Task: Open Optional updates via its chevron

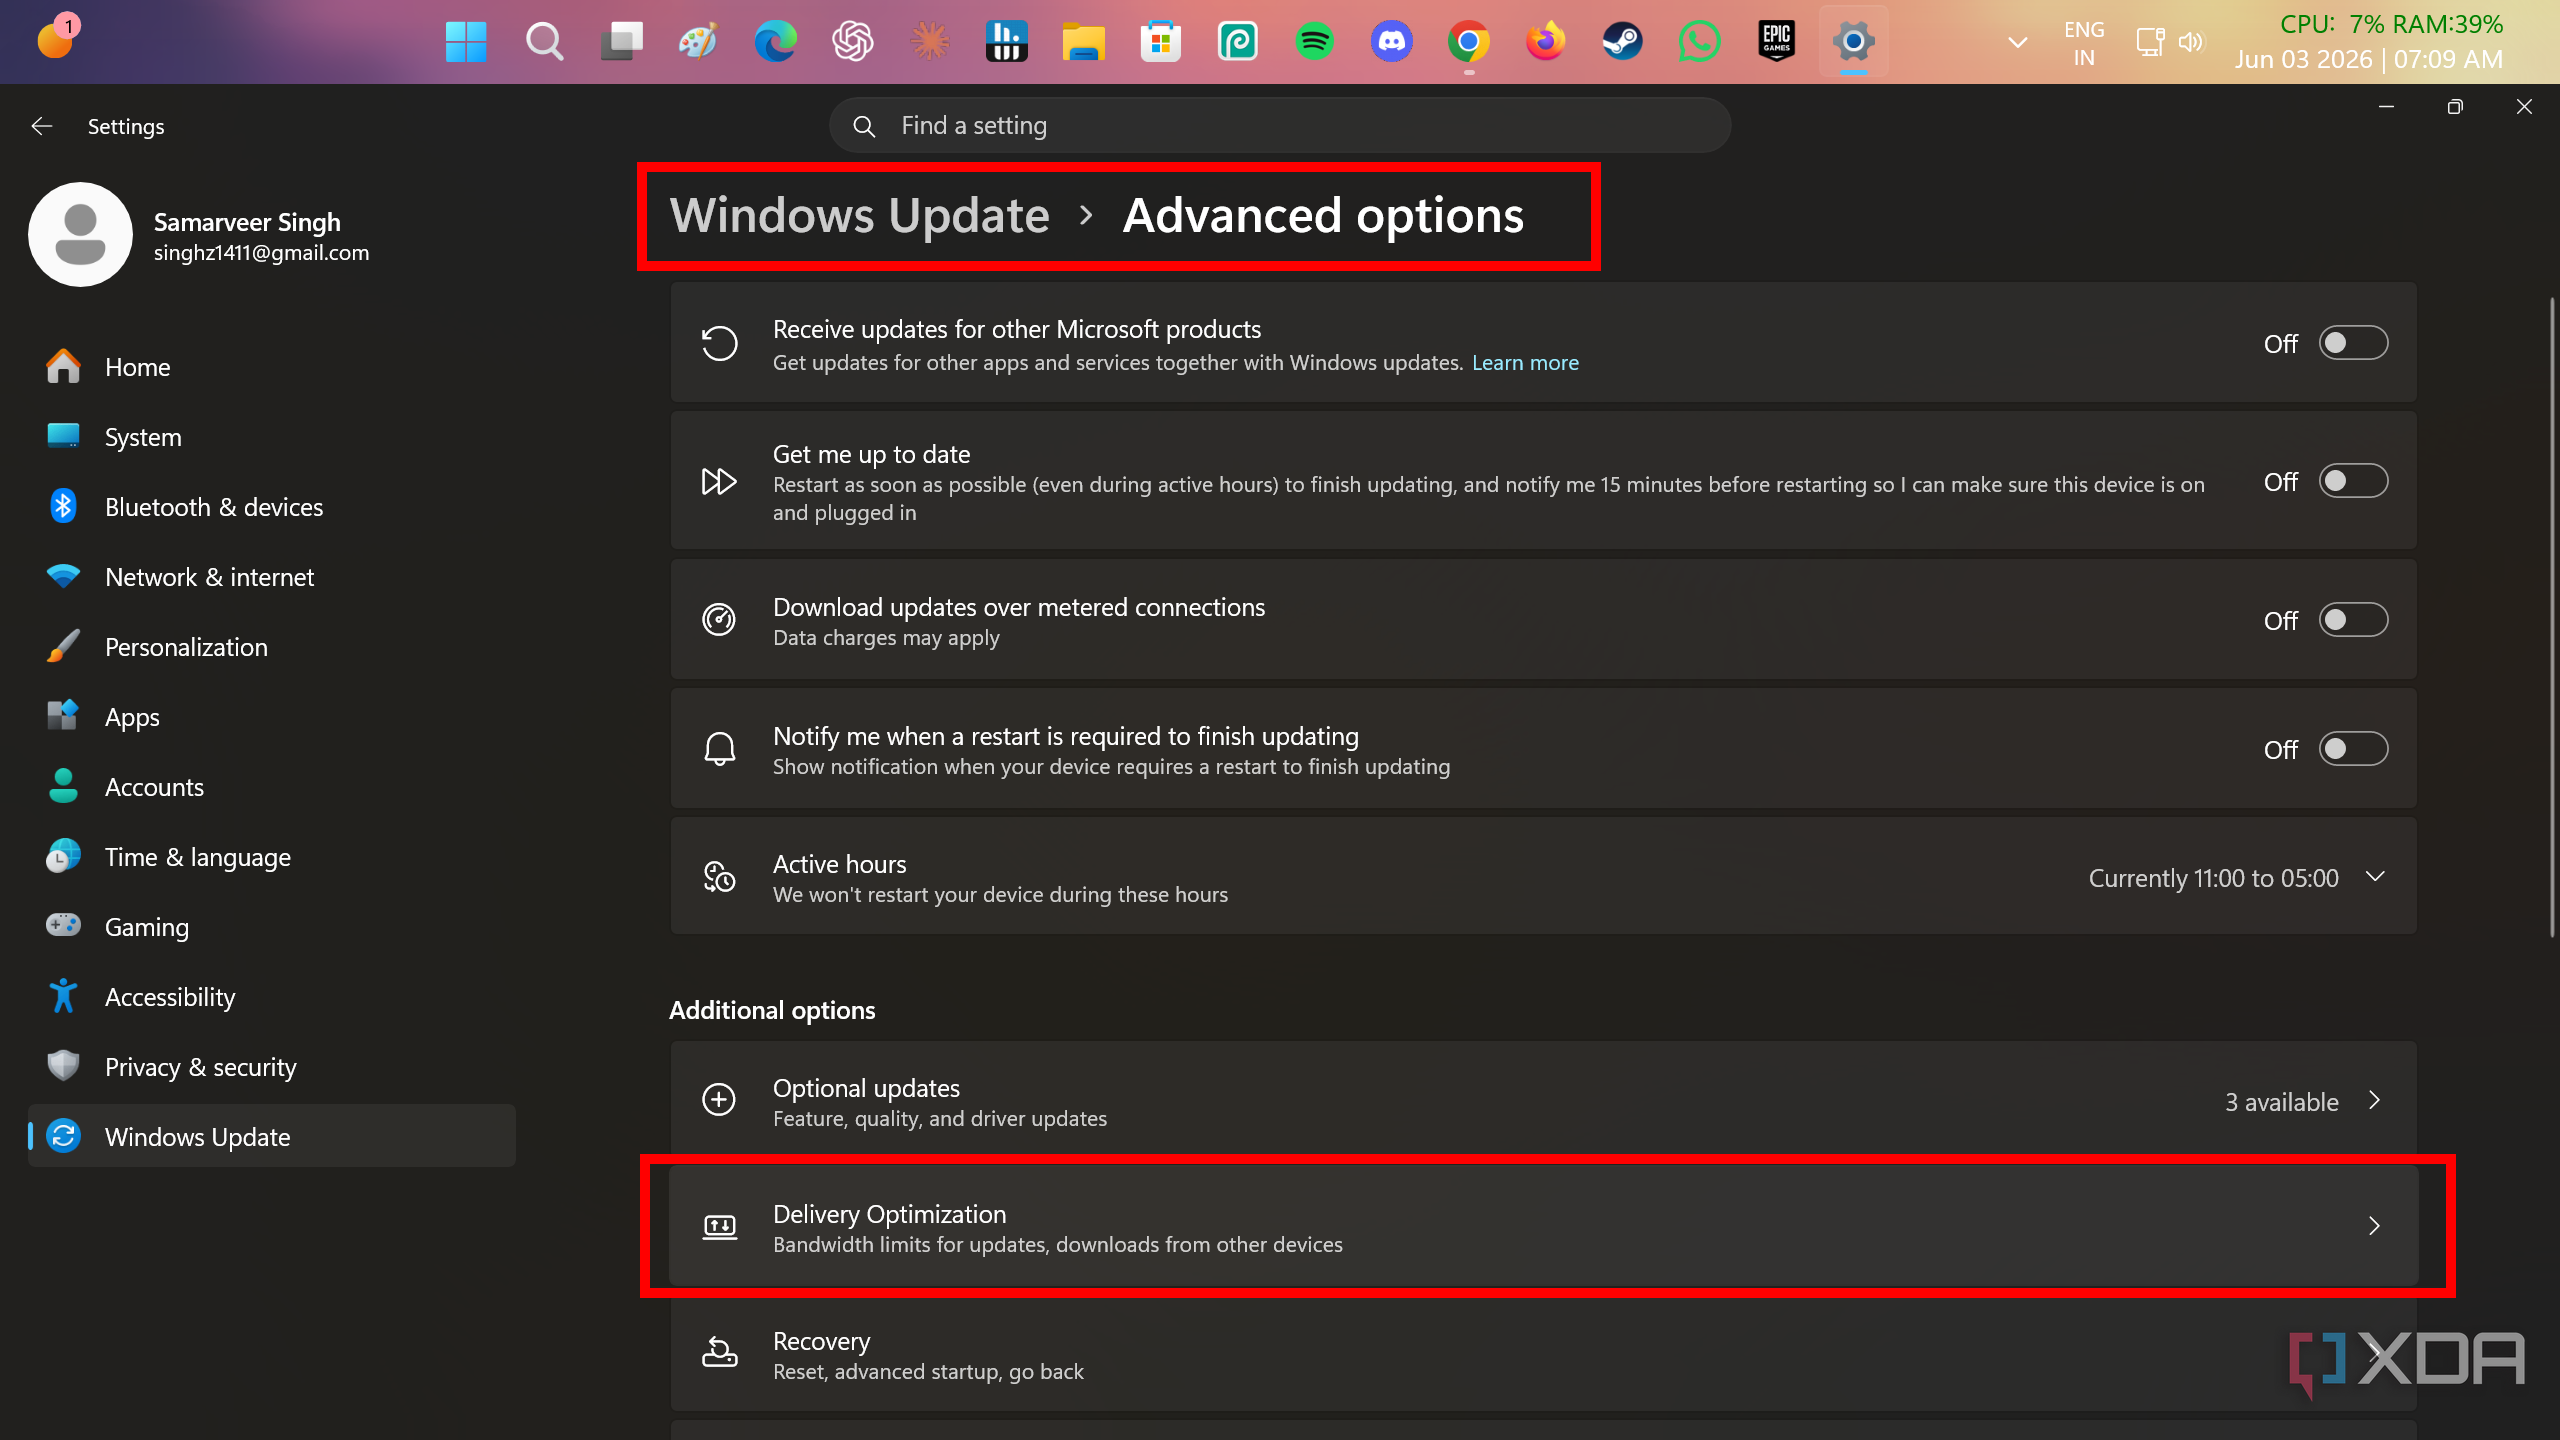Action: point(2375,1100)
